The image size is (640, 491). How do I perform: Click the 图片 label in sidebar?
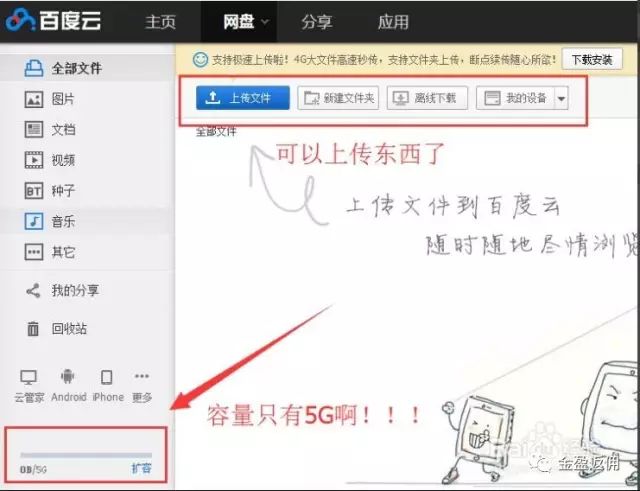(x=63, y=99)
